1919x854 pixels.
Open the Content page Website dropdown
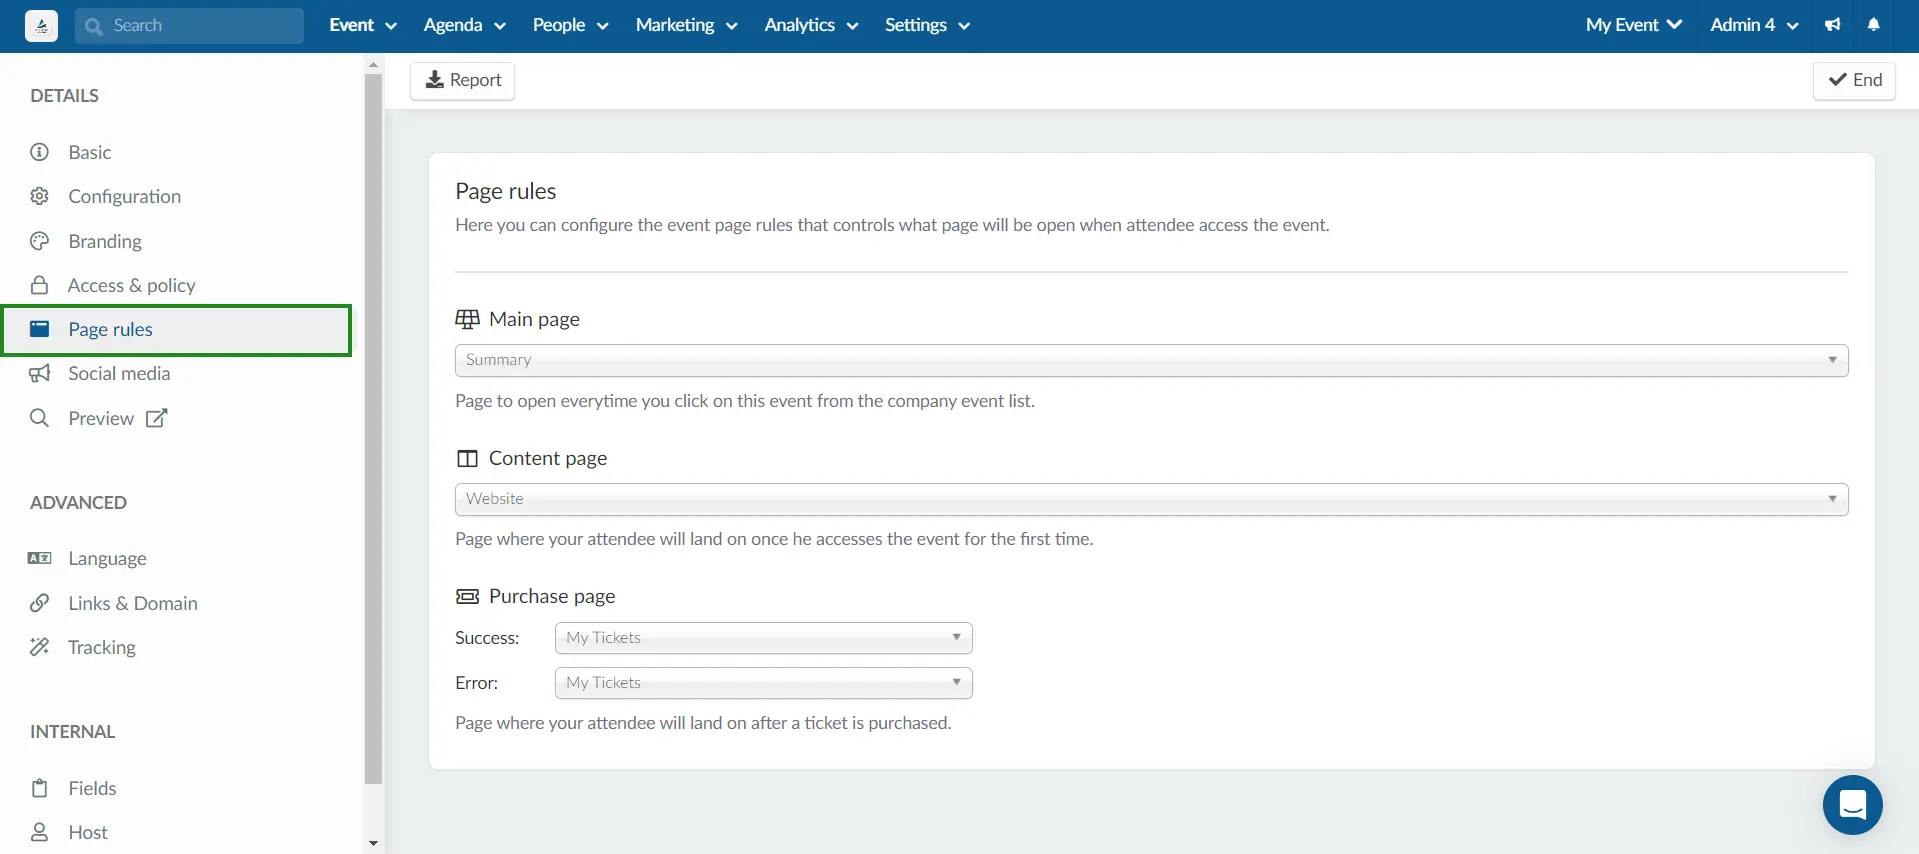[1151, 499]
